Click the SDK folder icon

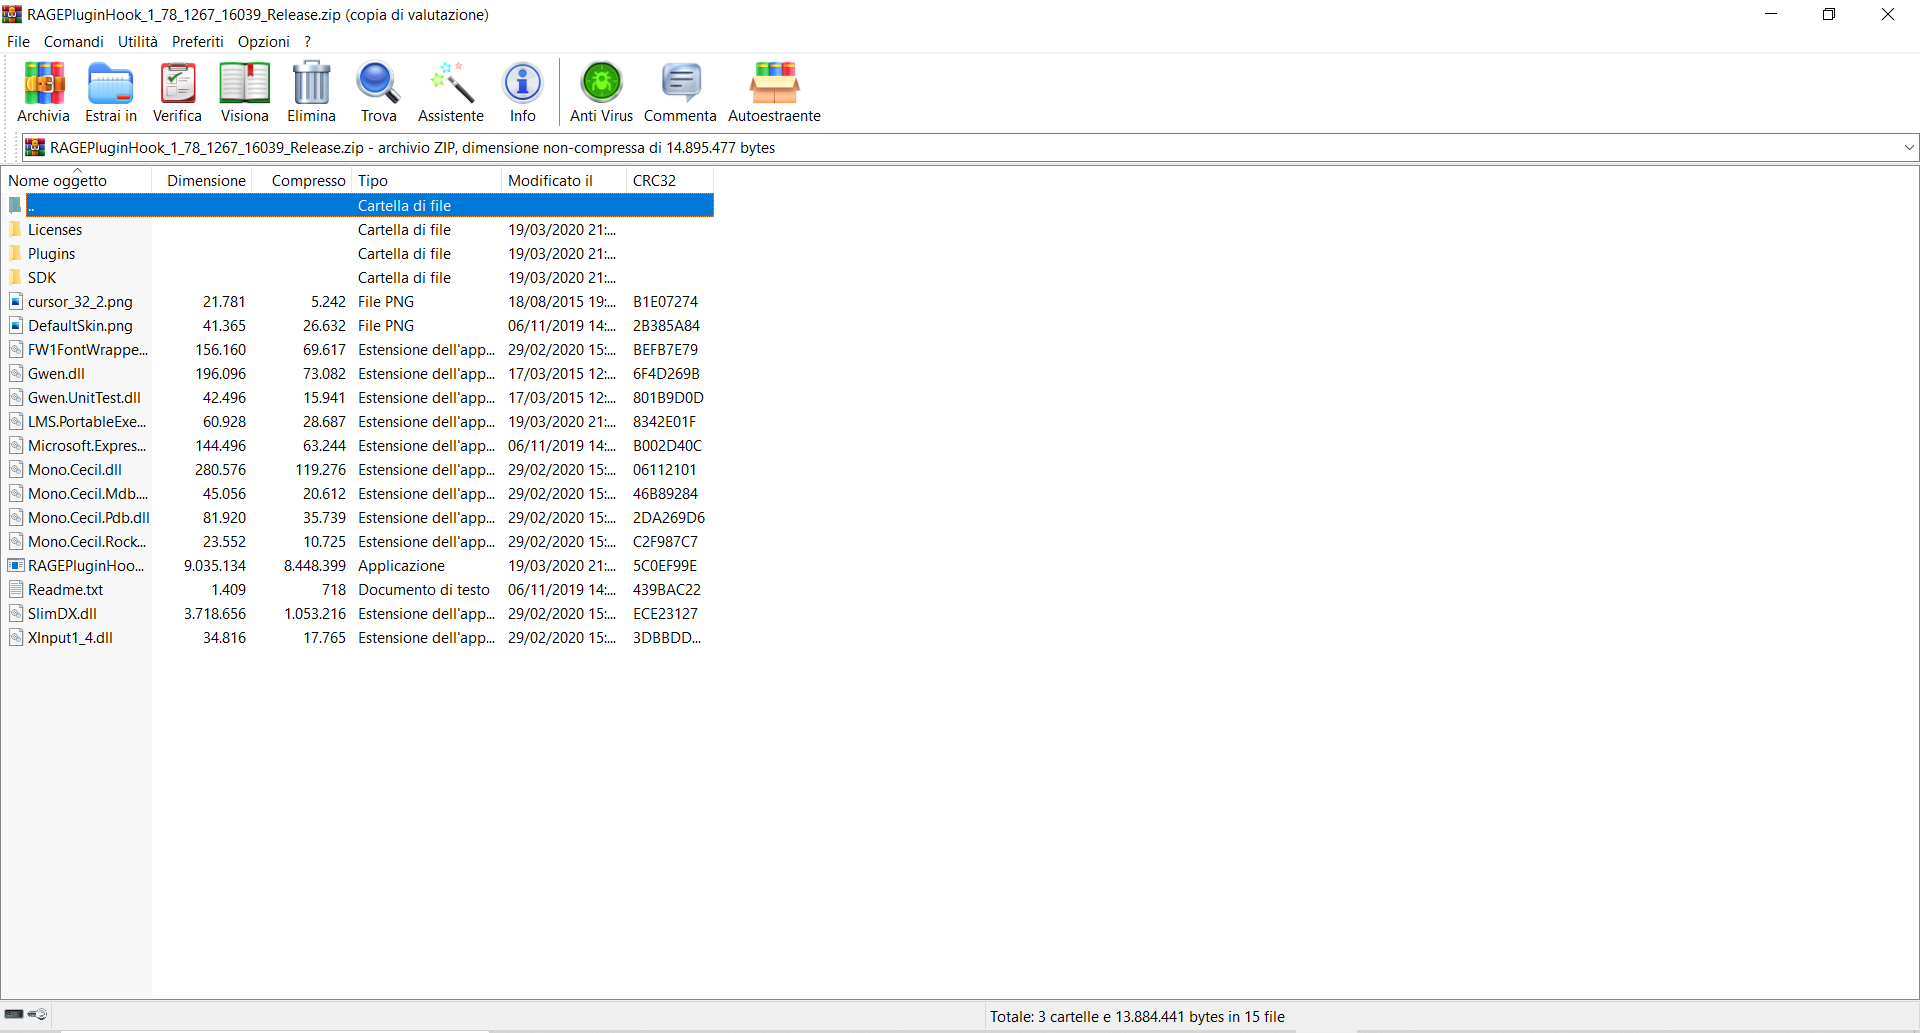coord(15,278)
